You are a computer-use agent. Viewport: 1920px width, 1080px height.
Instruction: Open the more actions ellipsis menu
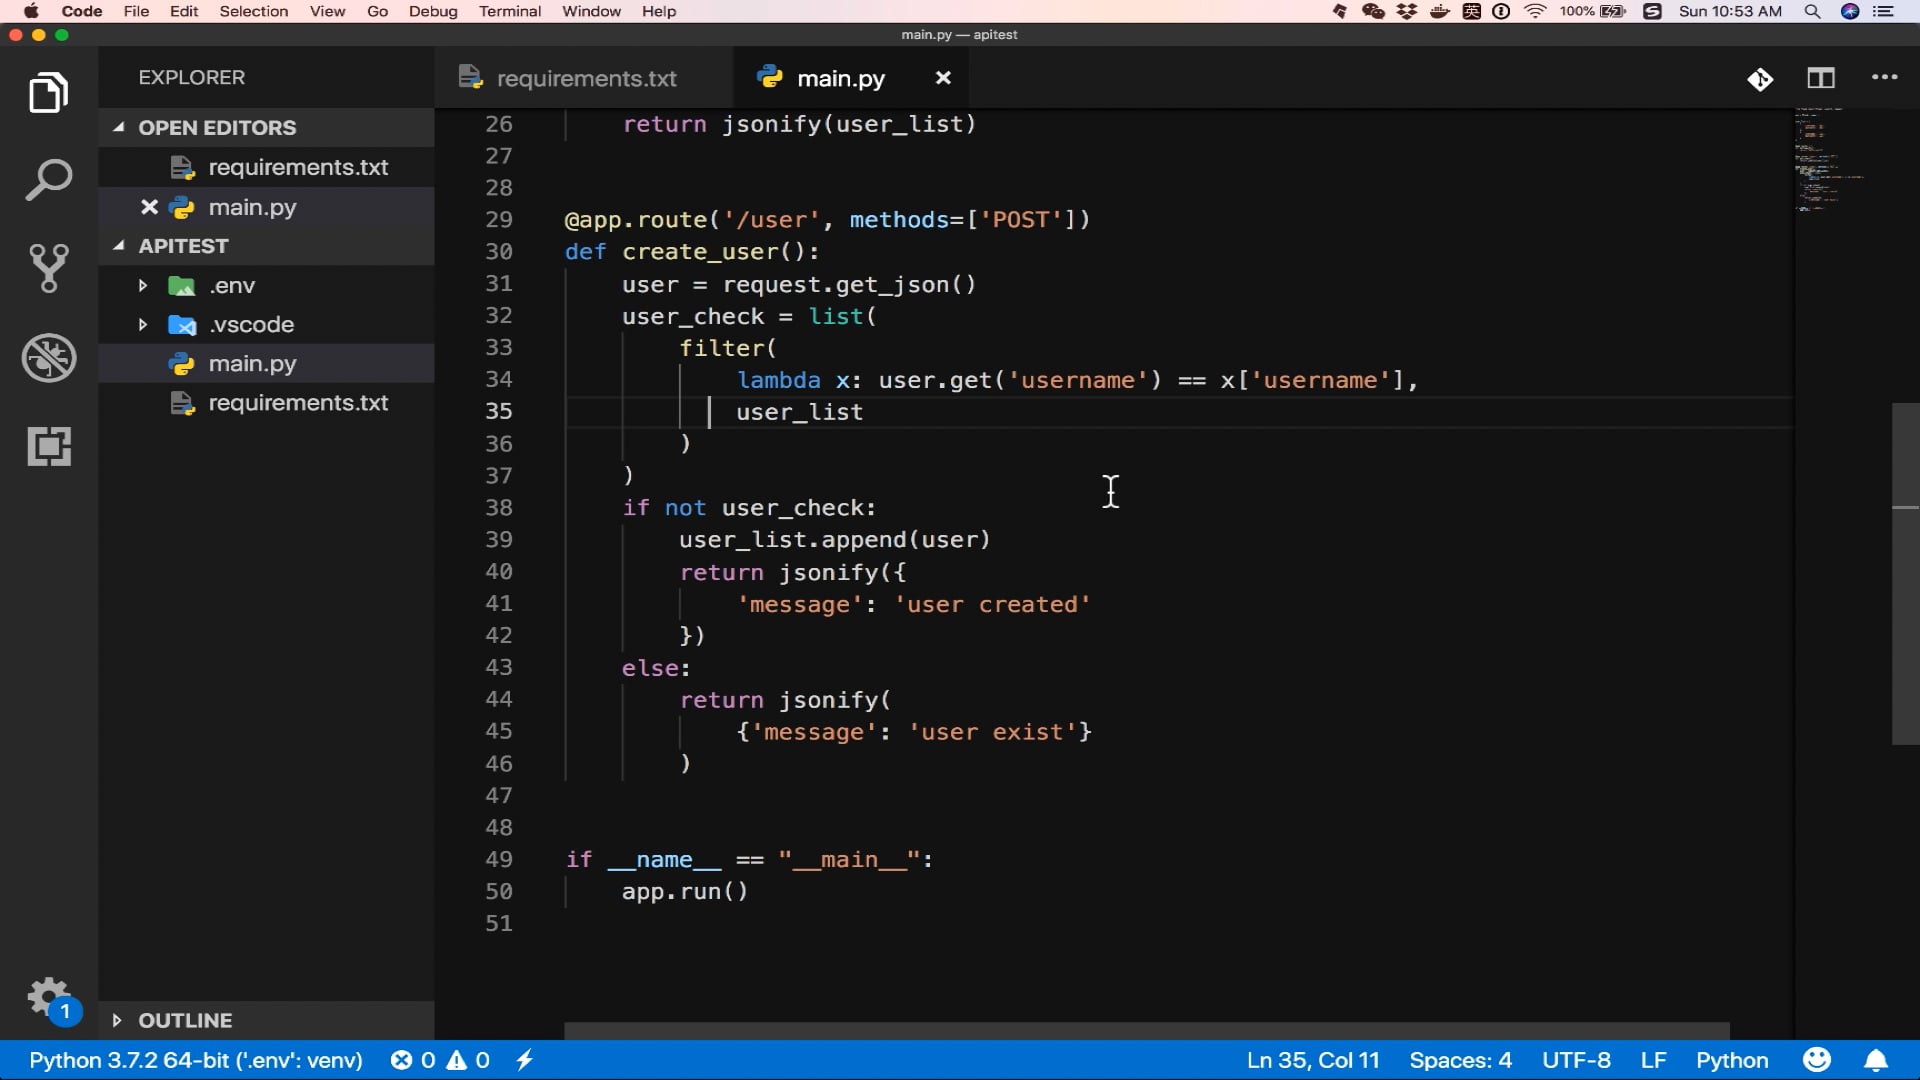tap(1884, 78)
